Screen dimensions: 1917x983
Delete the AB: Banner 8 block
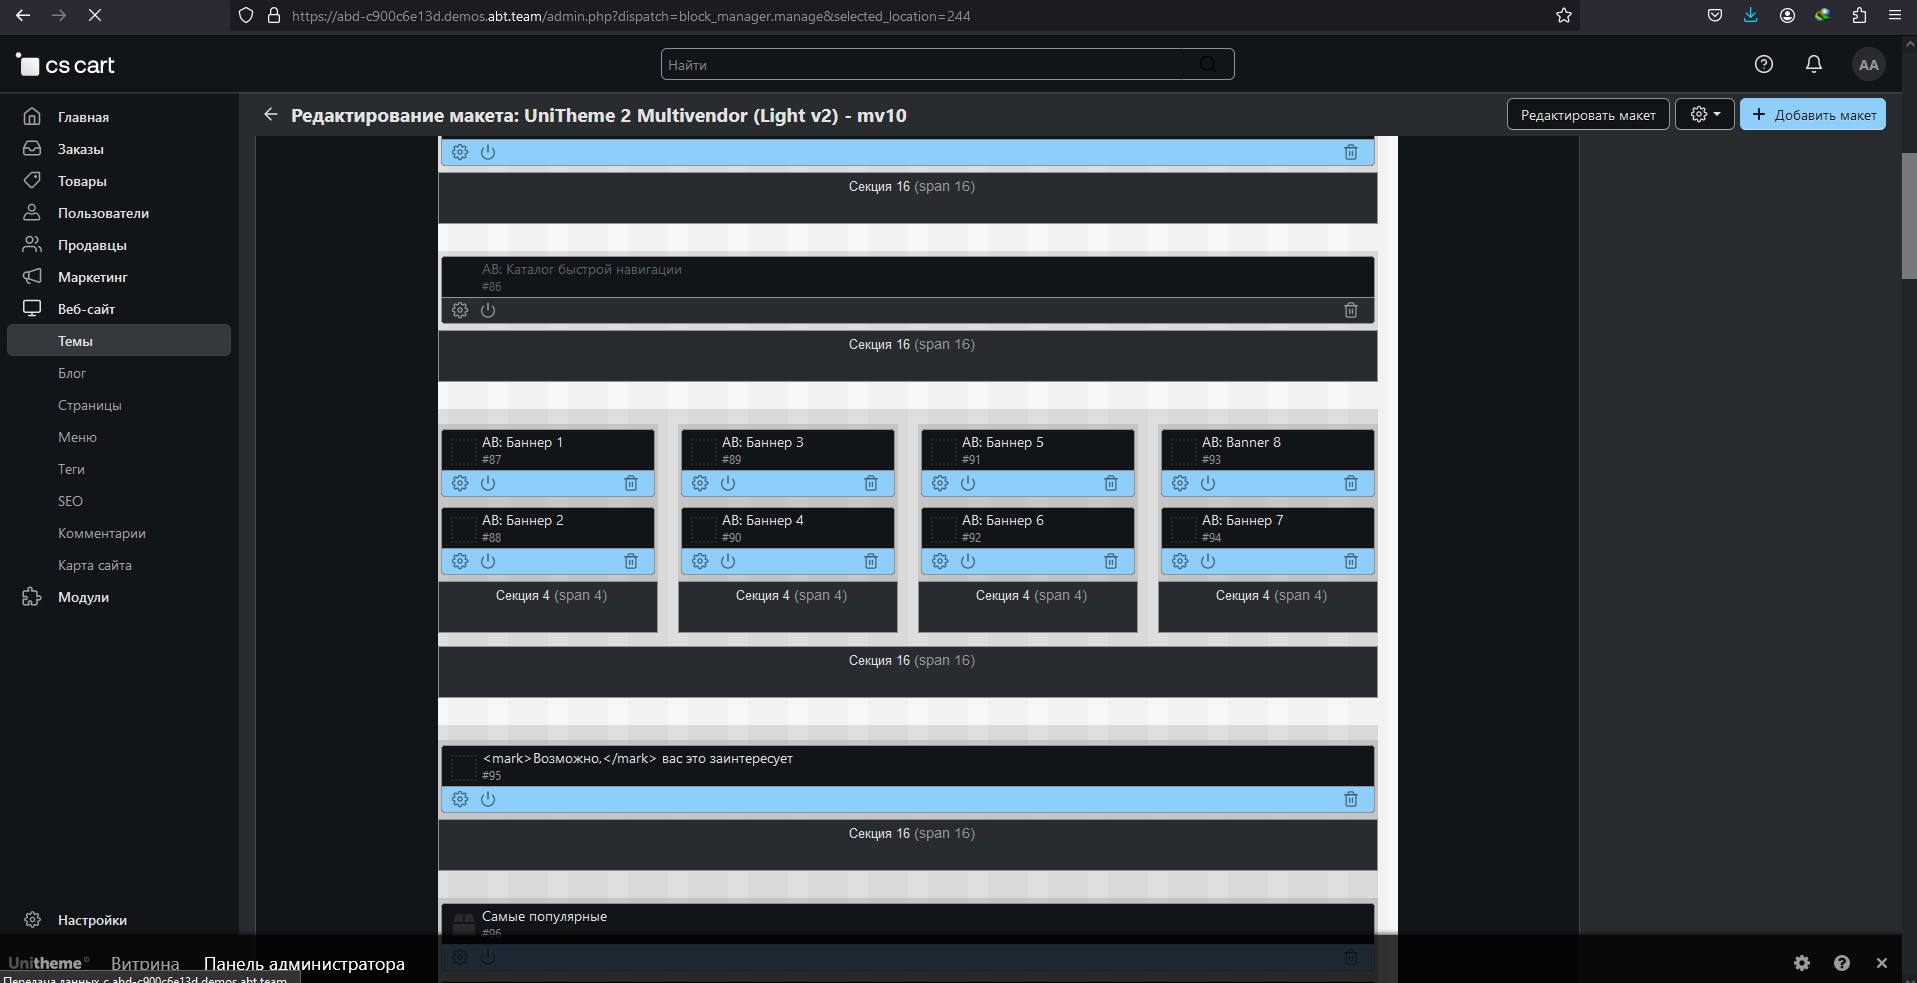point(1351,483)
